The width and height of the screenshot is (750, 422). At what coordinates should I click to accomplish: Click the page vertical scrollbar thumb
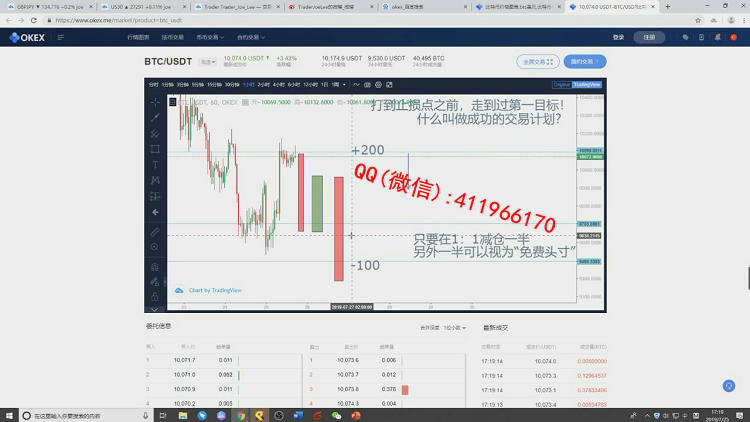(x=749, y=278)
